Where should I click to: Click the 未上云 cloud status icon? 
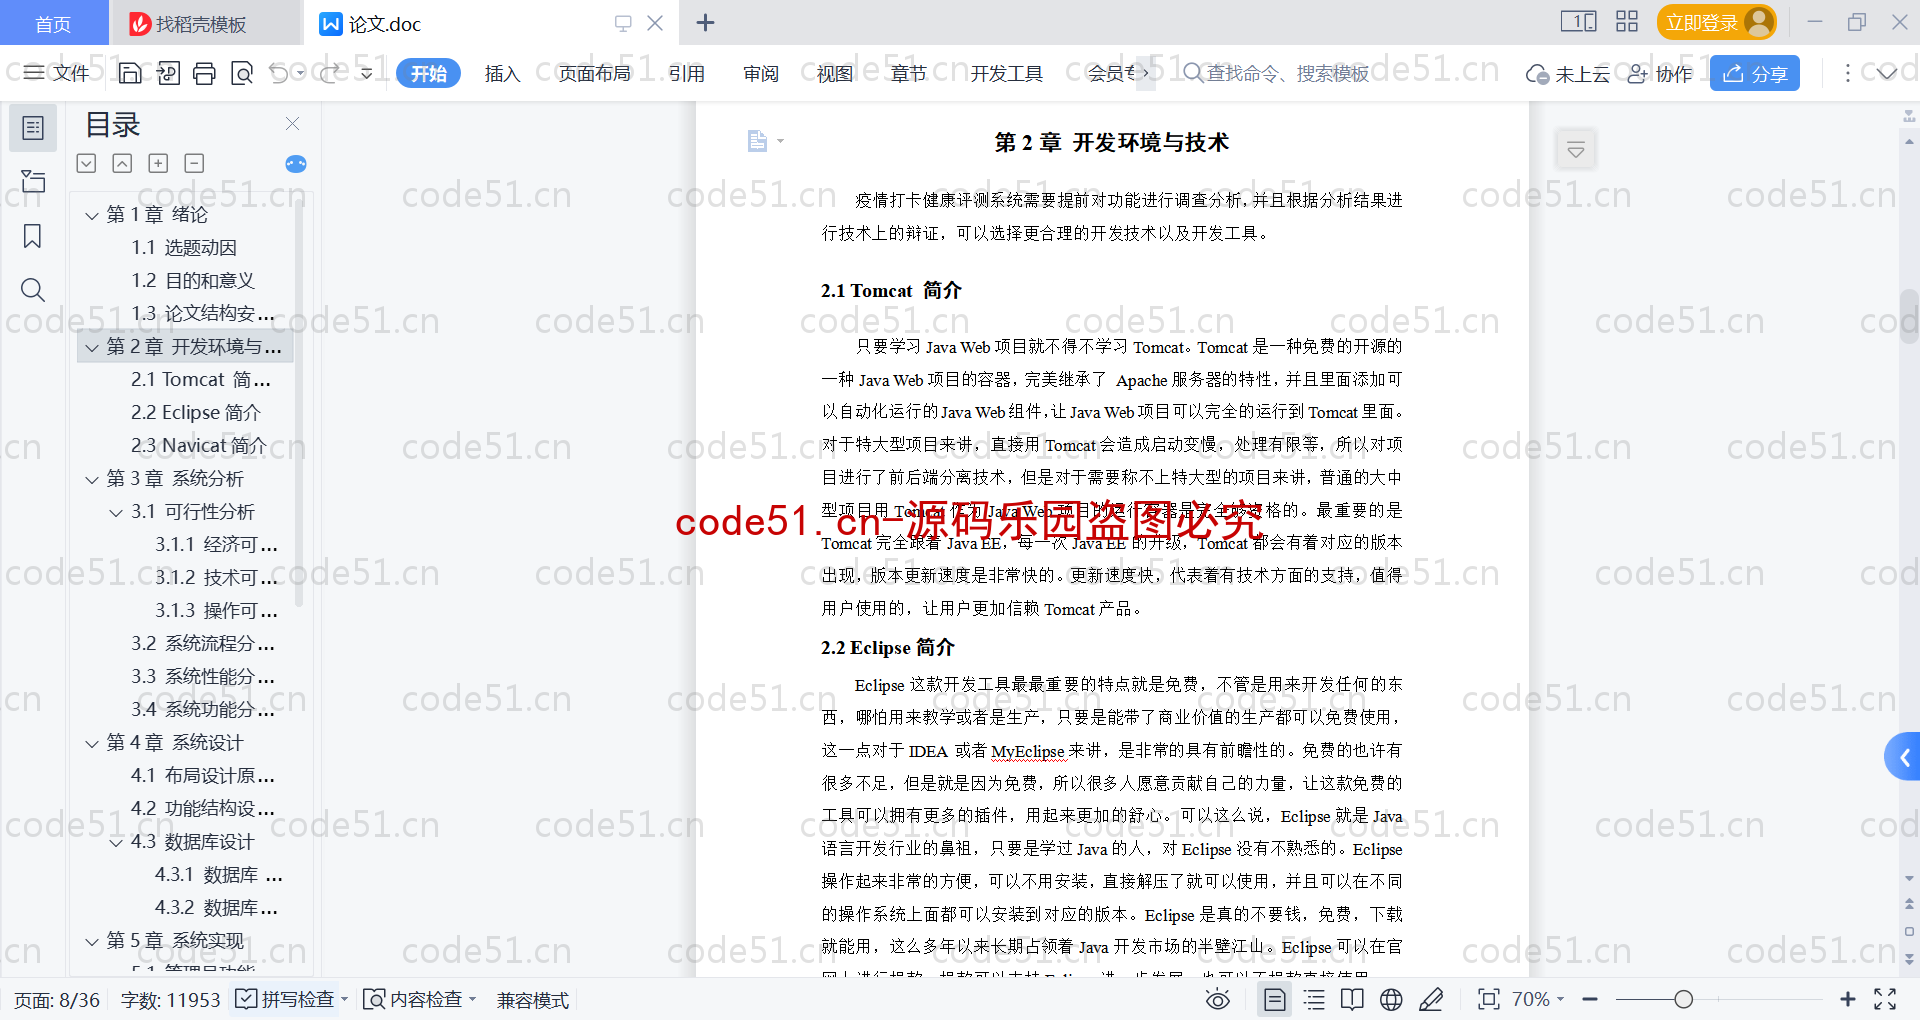click(1567, 74)
